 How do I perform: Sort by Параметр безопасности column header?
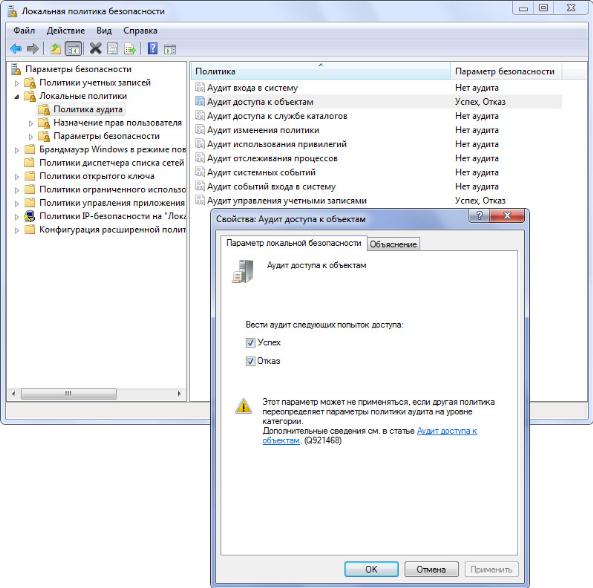point(506,71)
